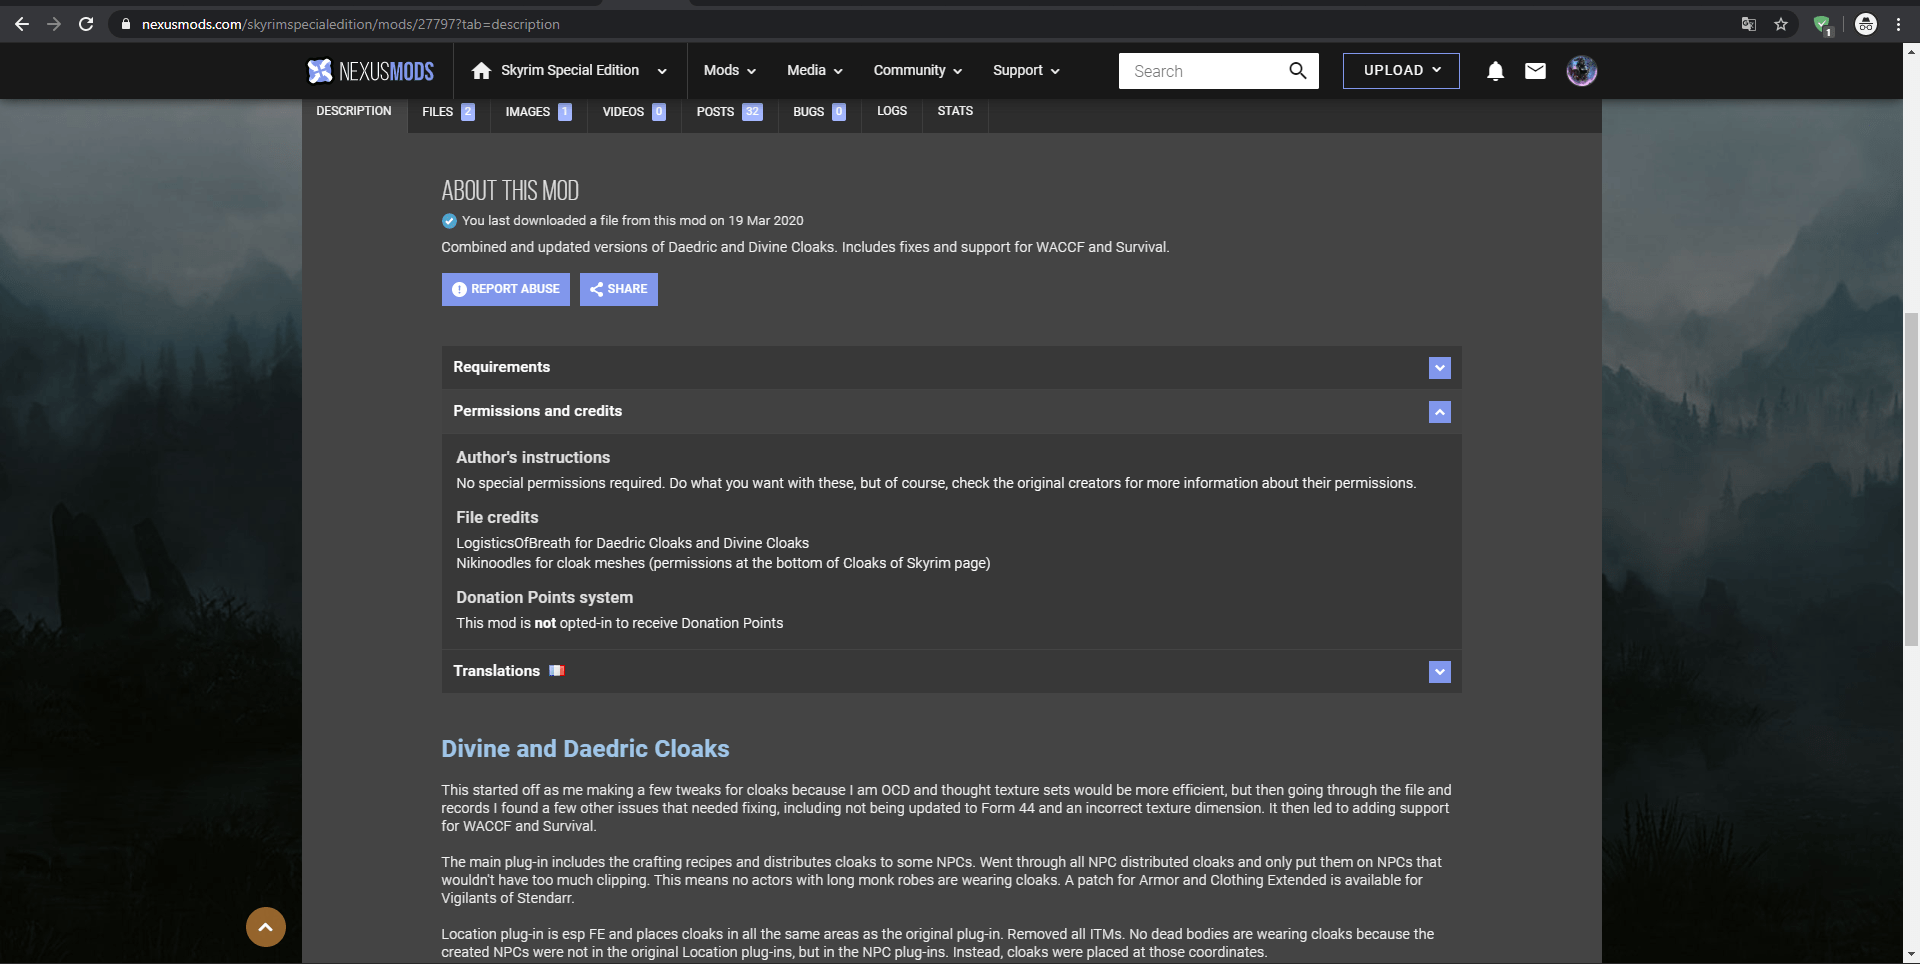The image size is (1920, 964).
Task: Reload the page
Action: (86, 24)
